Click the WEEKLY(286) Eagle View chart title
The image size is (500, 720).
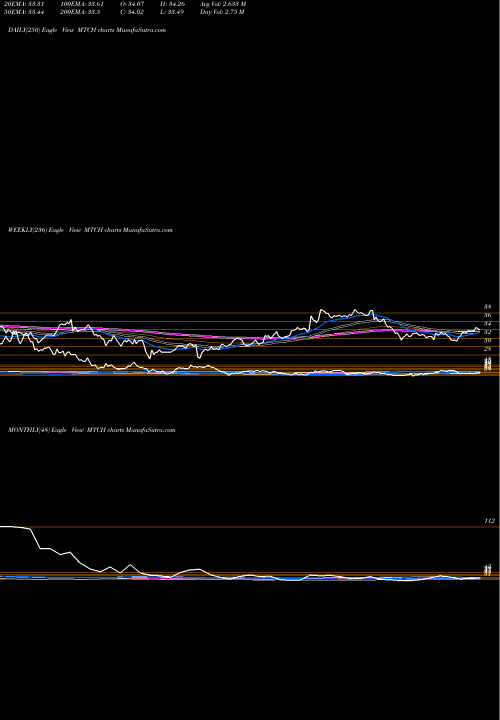click(x=90, y=230)
